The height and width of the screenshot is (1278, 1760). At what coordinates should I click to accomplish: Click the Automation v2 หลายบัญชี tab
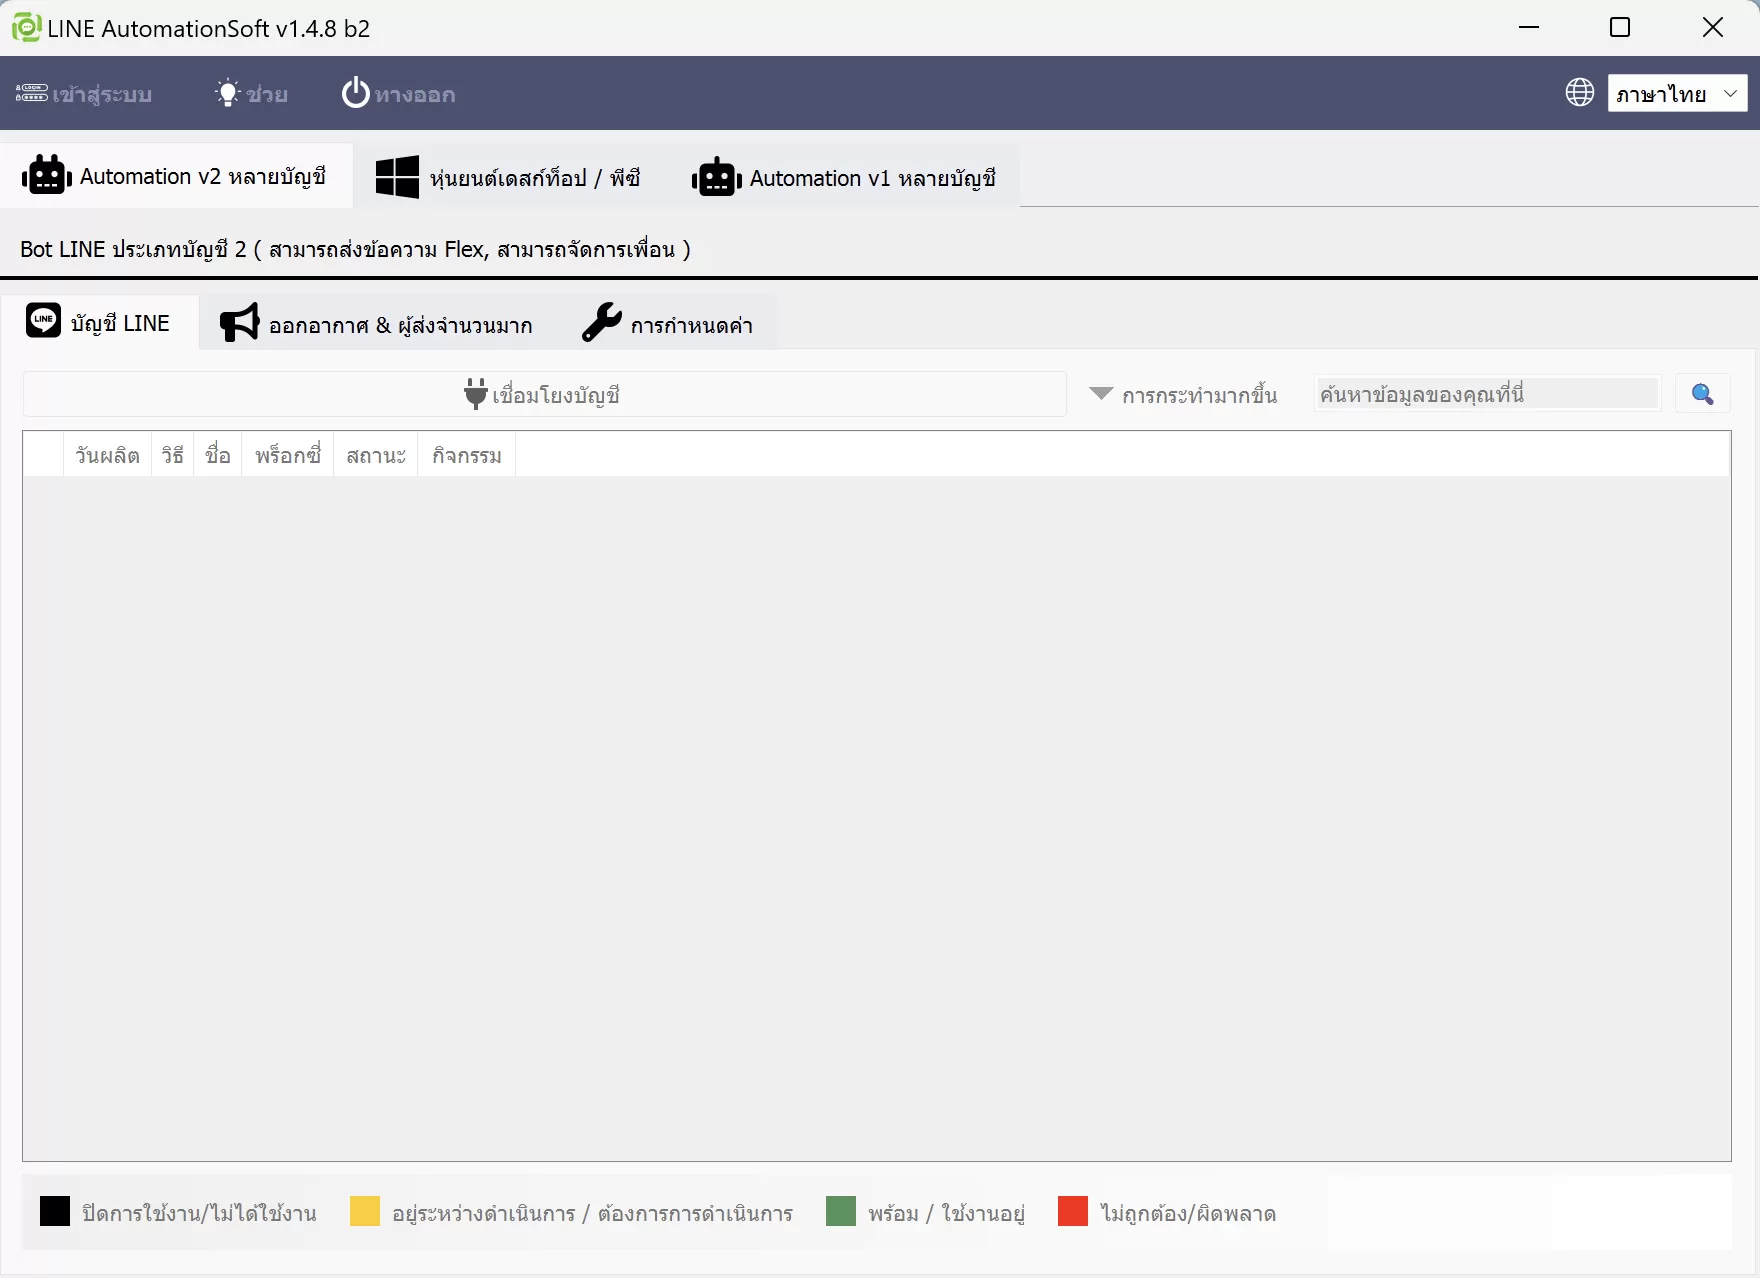pos(176,175)
